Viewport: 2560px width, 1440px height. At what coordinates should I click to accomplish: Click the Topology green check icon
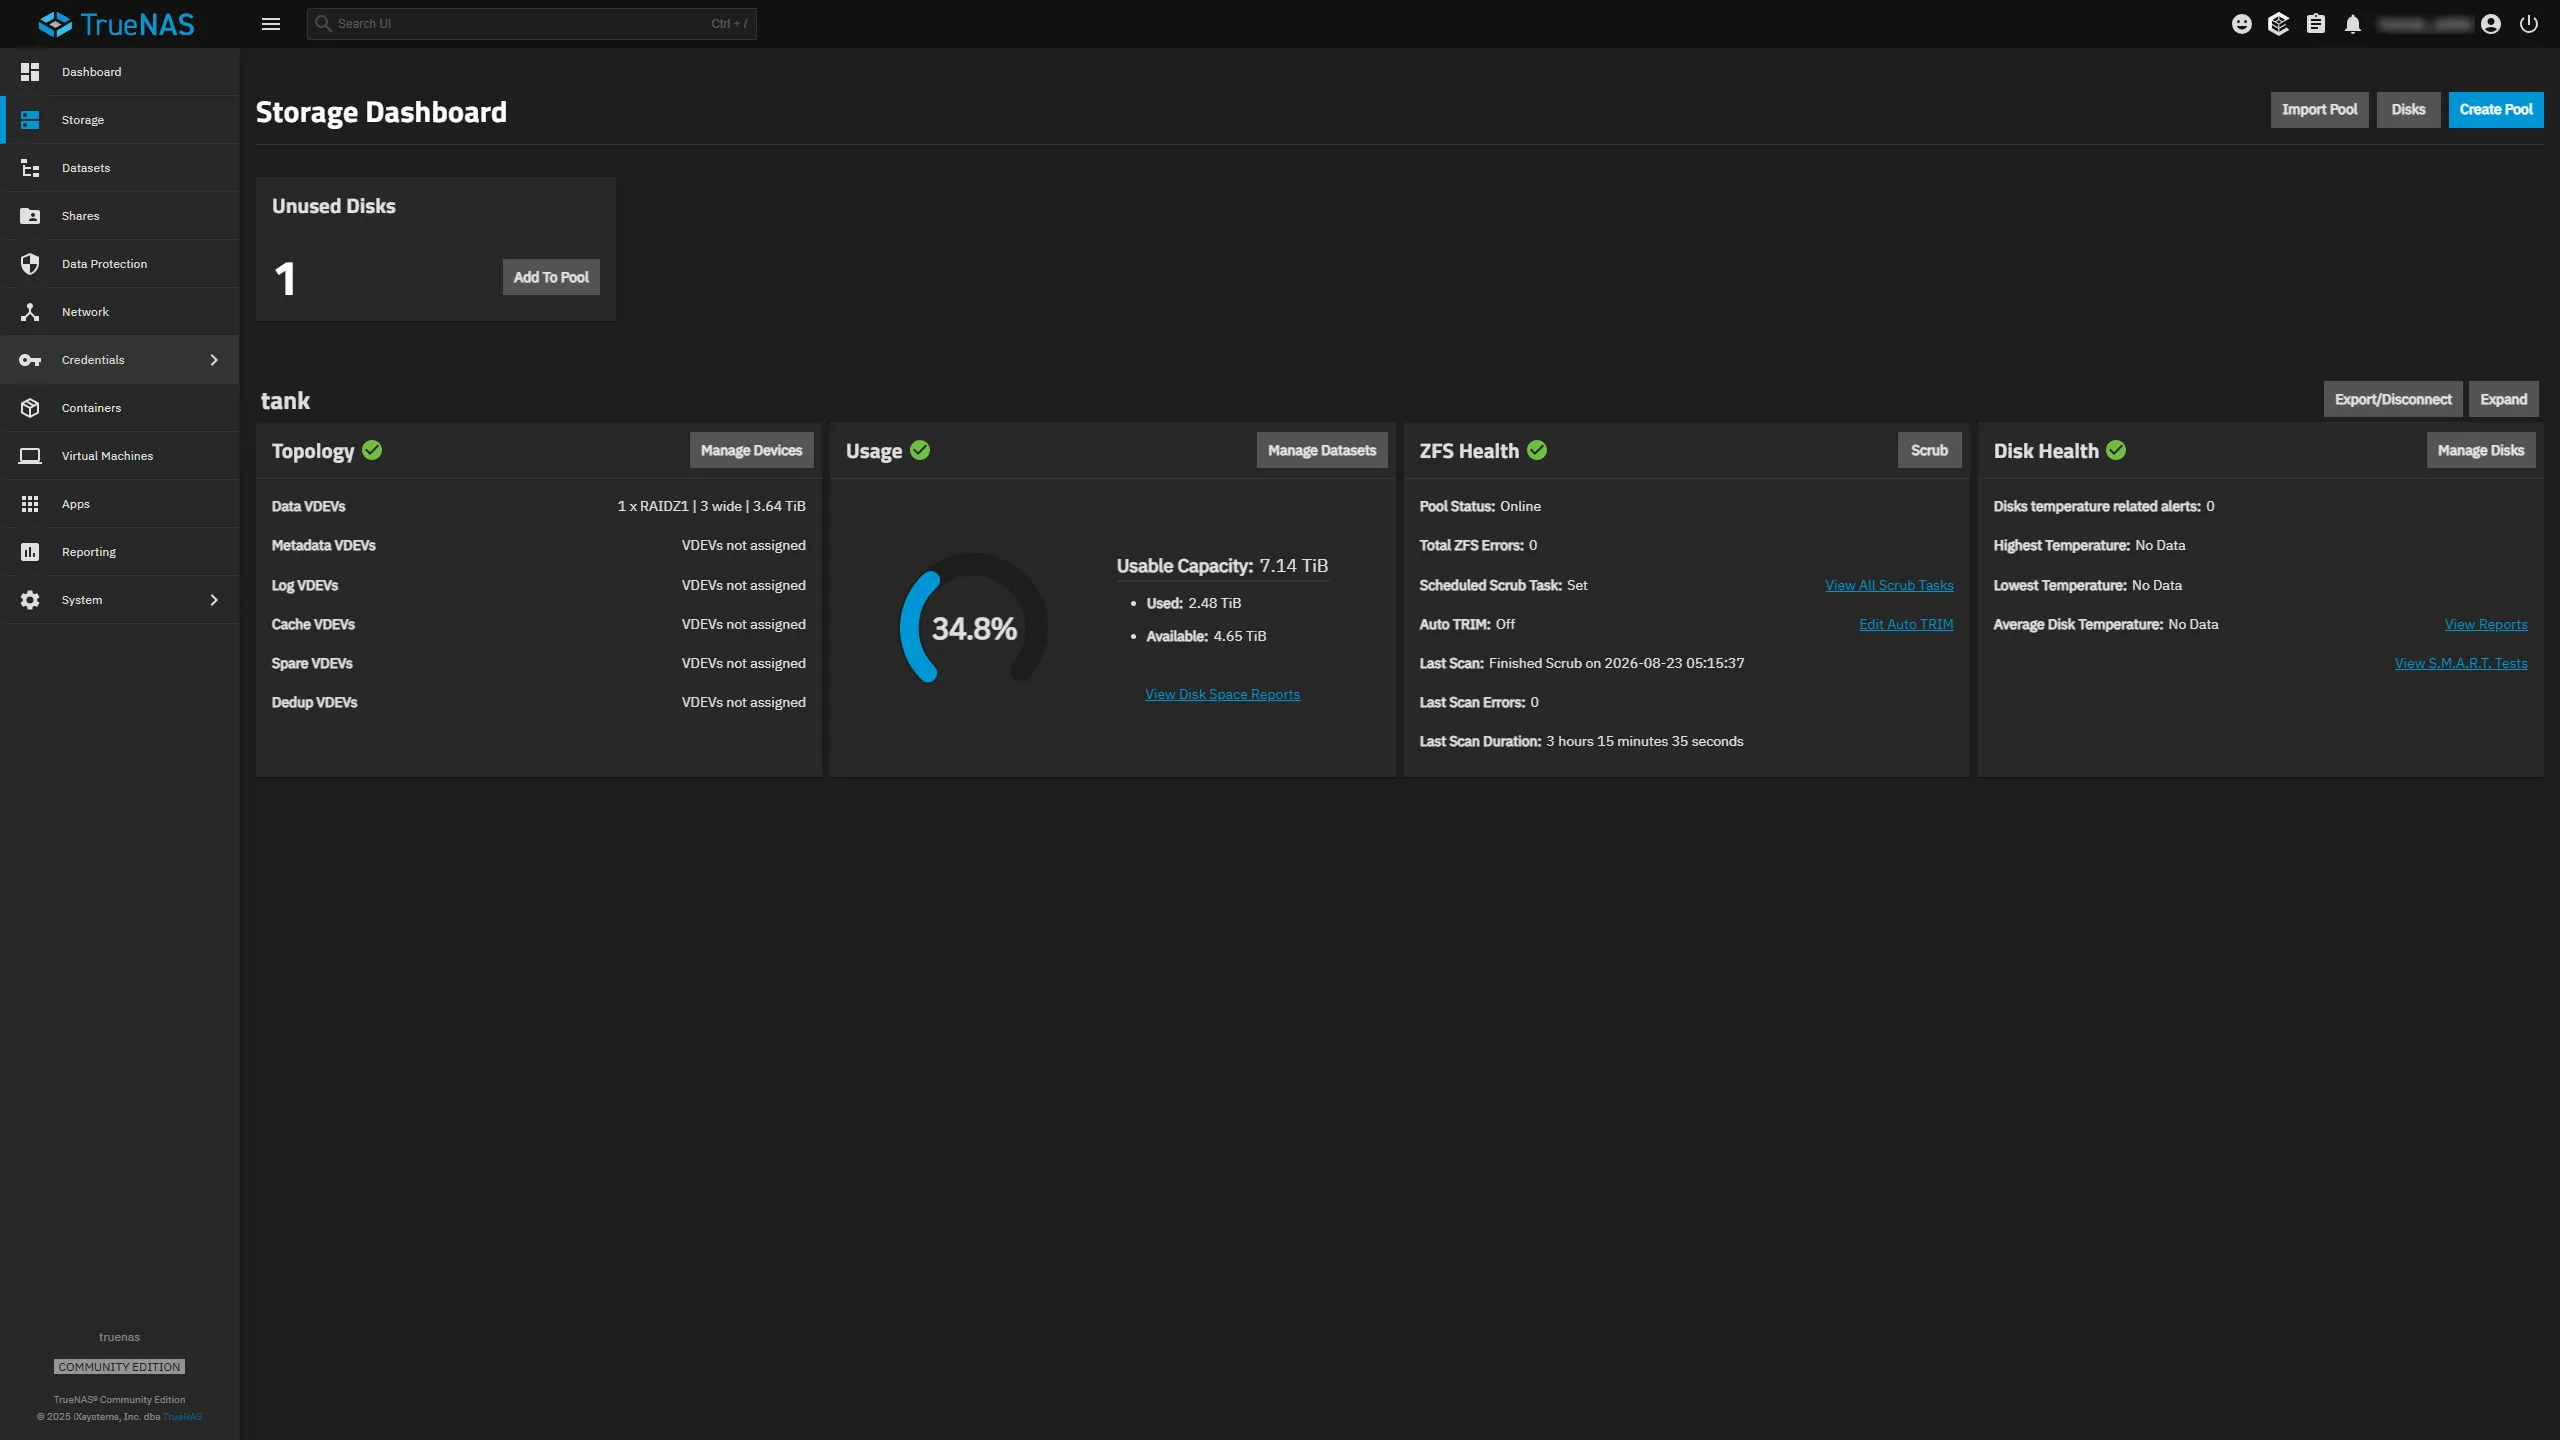coord(372,450)
